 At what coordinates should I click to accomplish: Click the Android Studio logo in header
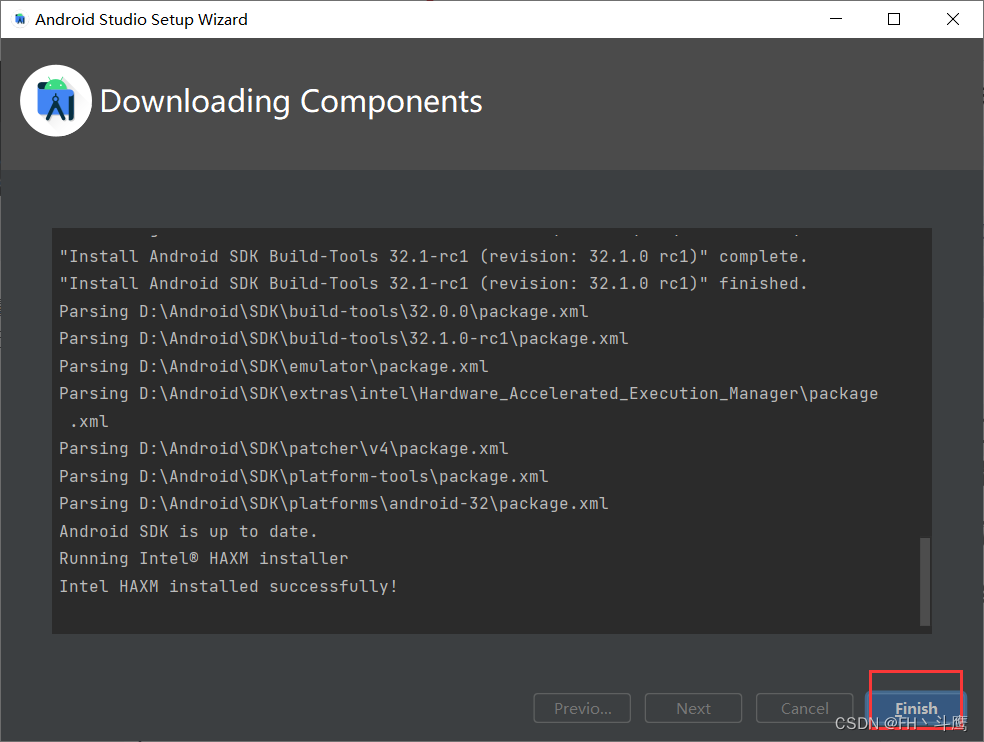click(x=56, y=100)
